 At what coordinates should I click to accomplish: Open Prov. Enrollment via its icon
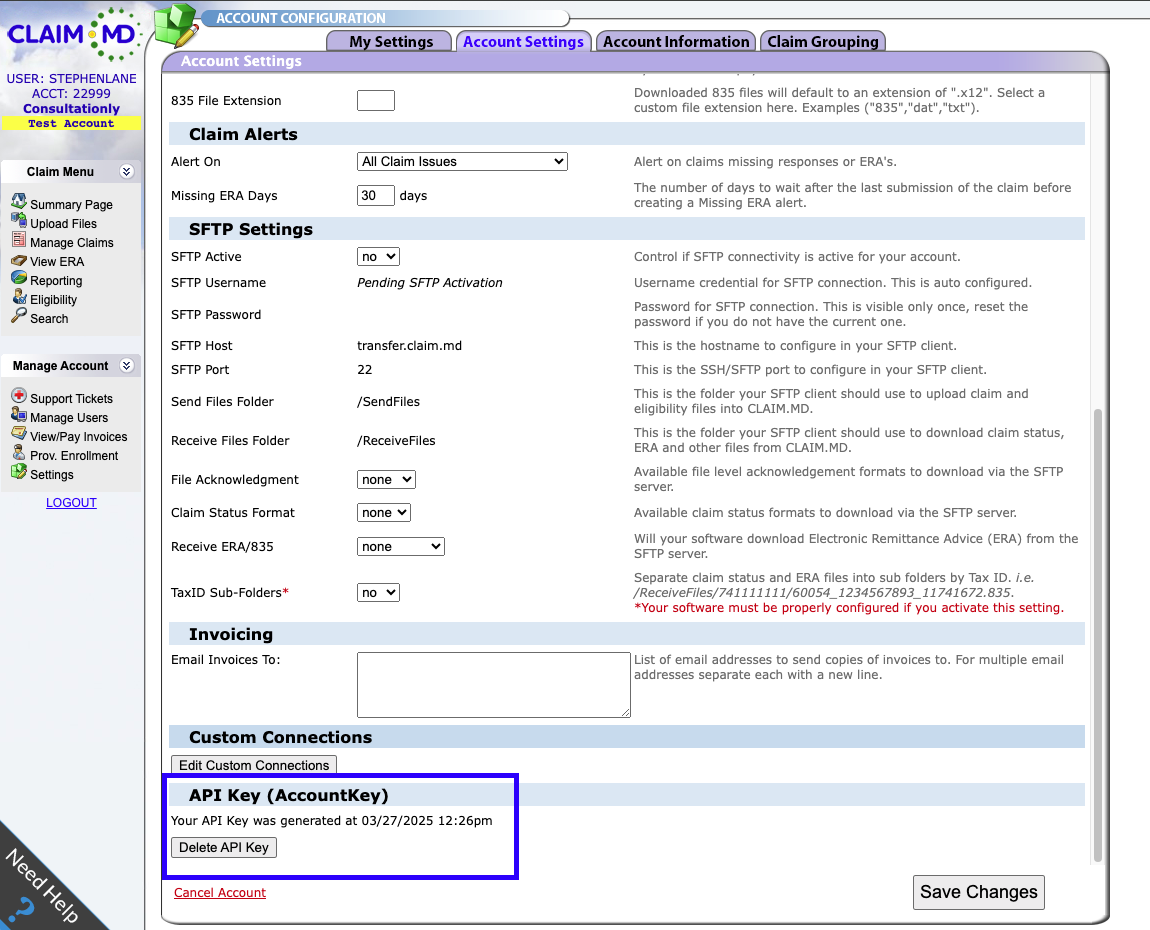(19, 454)
